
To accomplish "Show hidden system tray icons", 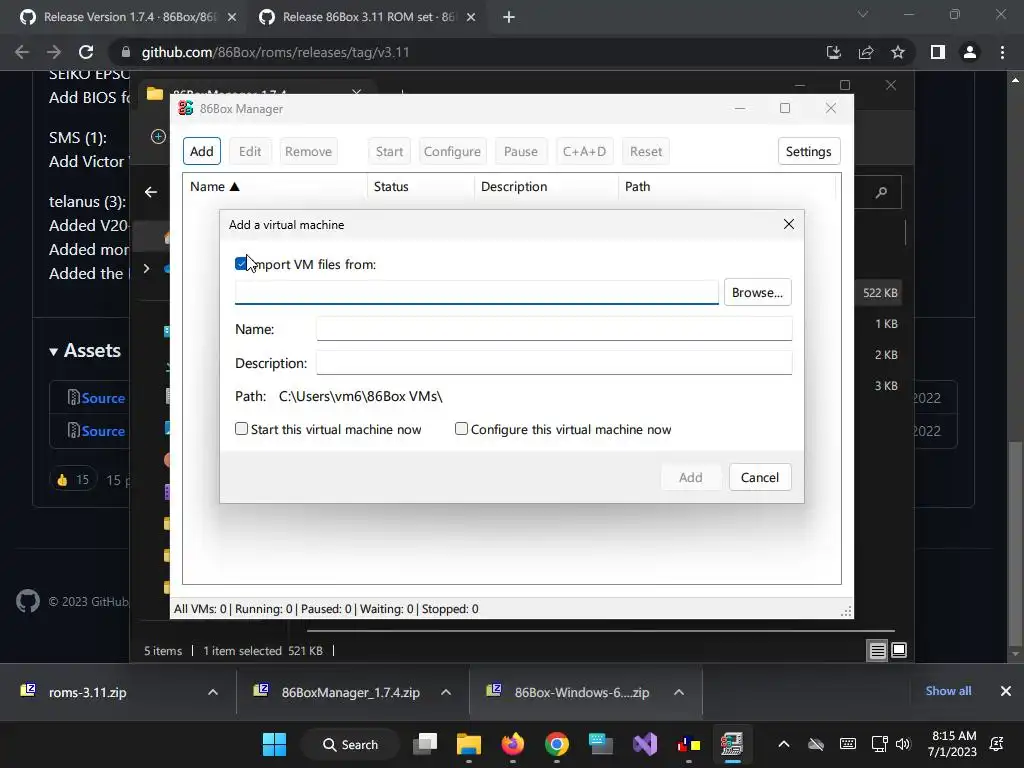I will (784, 744).
